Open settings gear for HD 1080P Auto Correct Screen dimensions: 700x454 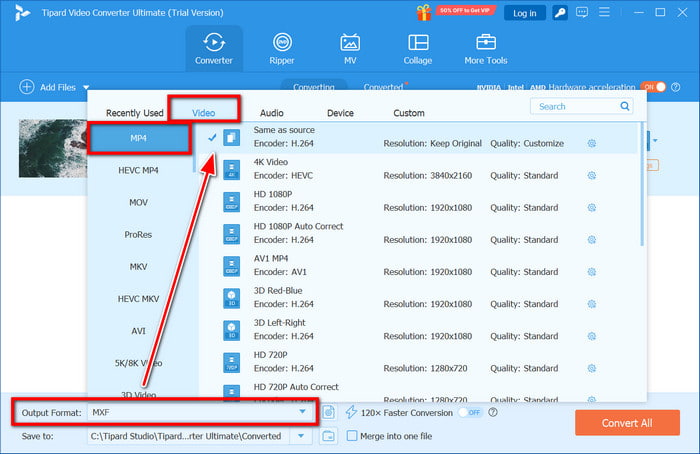click(x=592, y=240)
